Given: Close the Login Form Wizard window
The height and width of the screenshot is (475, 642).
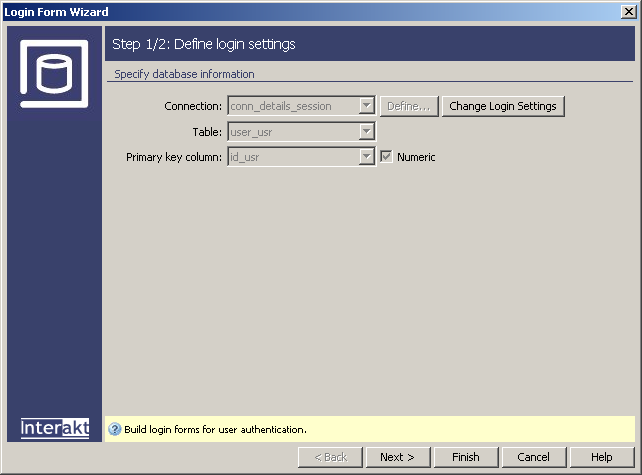Looking at the screenshot, I should pyautogui.click(x=628, y=12).
